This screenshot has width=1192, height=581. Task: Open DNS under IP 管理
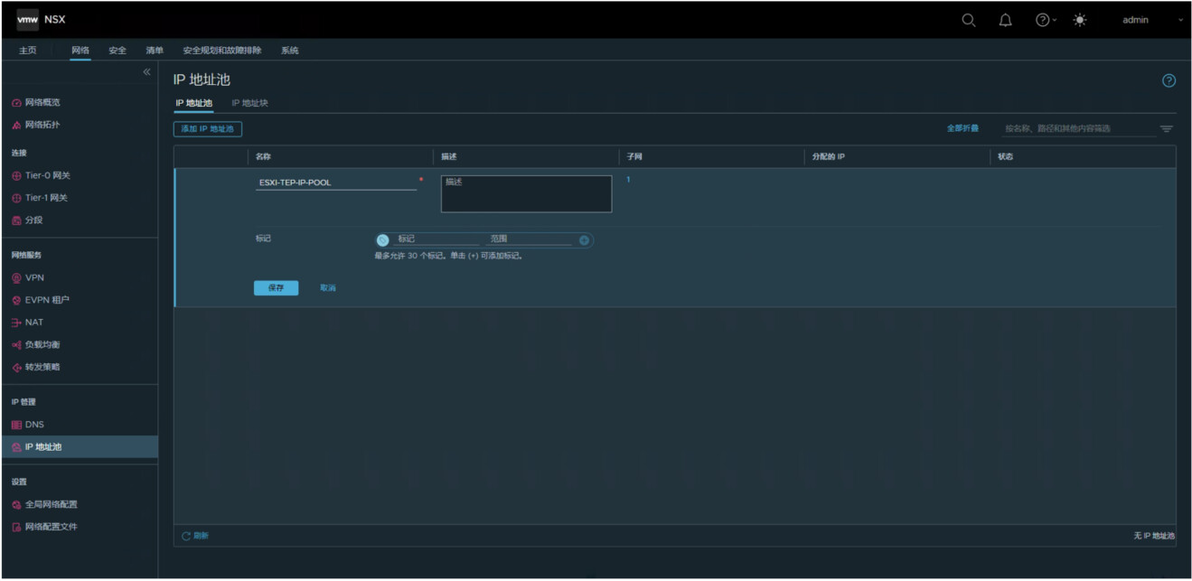(x=28, y=424)
